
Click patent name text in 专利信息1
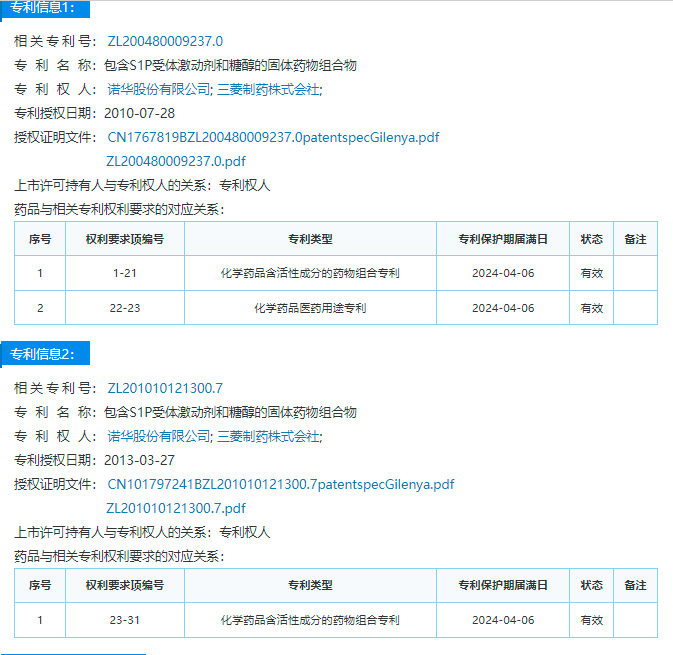coord(230,65)
